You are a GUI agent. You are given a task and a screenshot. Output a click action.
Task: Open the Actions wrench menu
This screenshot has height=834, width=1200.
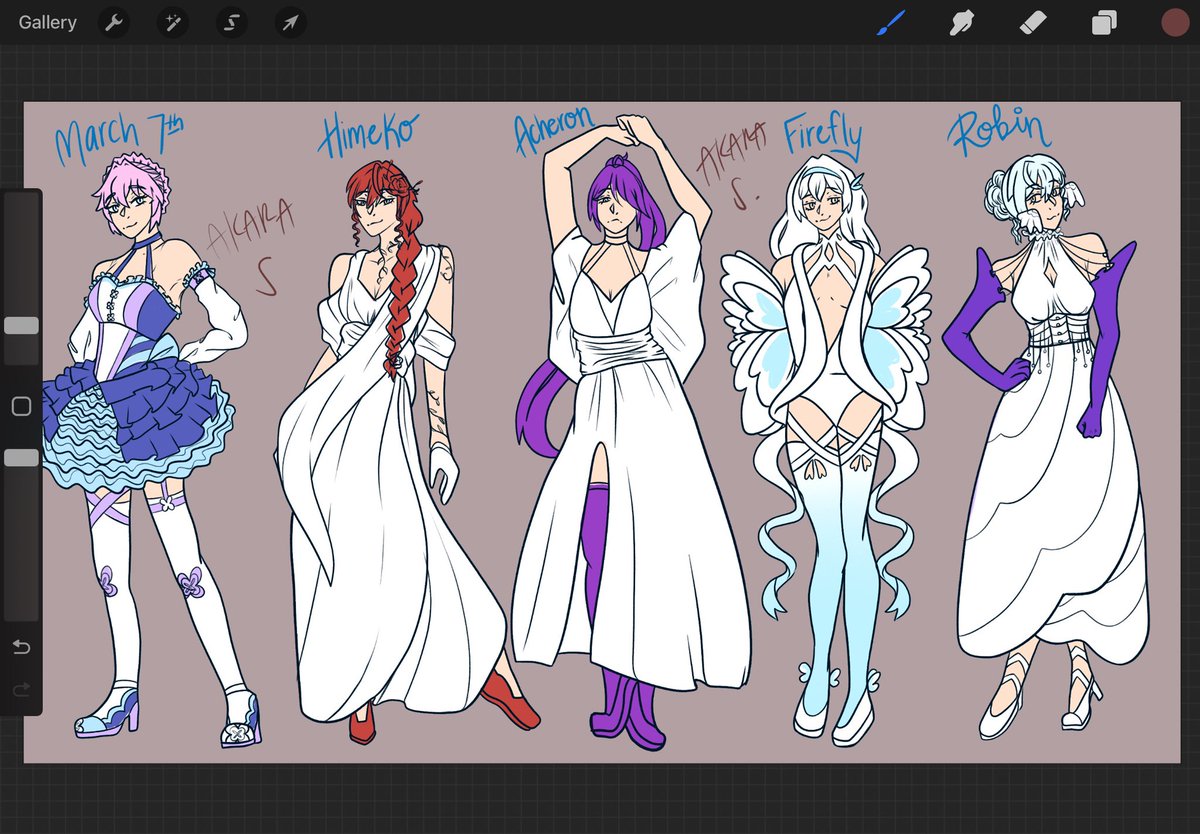114,23
